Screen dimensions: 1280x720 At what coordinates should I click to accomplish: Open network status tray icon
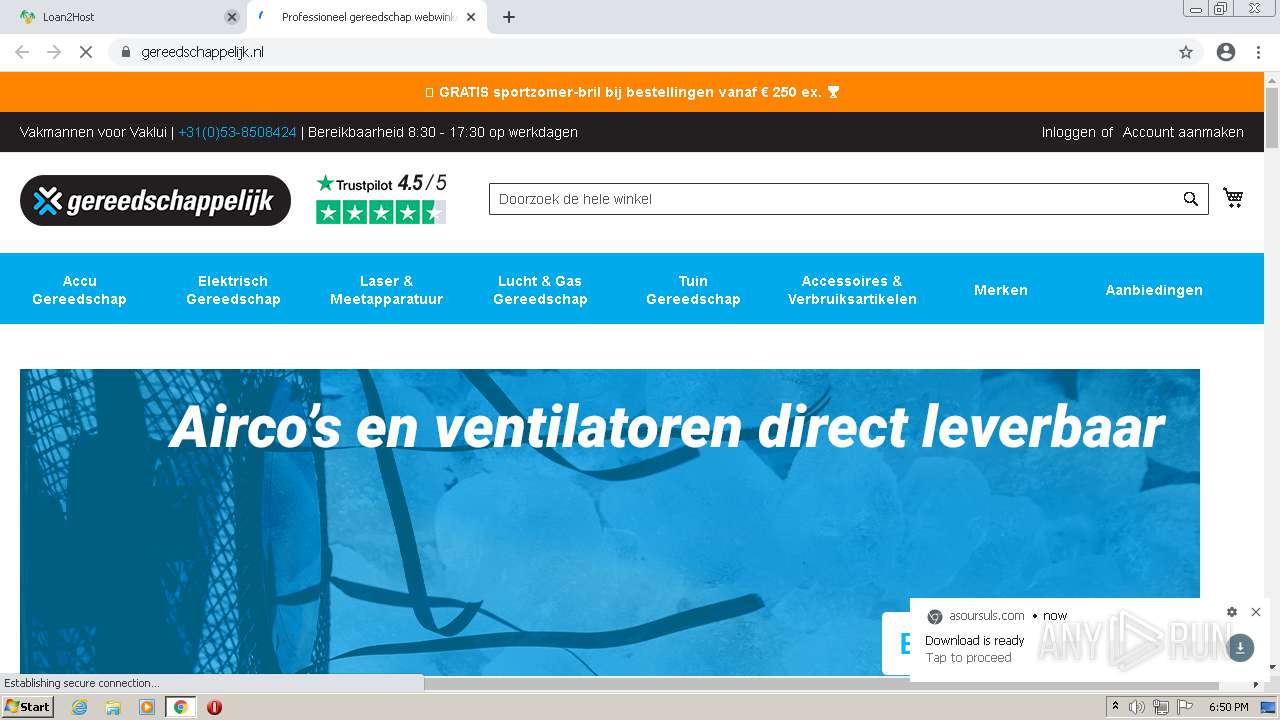pyautogui.click(x=1161, y=707)
